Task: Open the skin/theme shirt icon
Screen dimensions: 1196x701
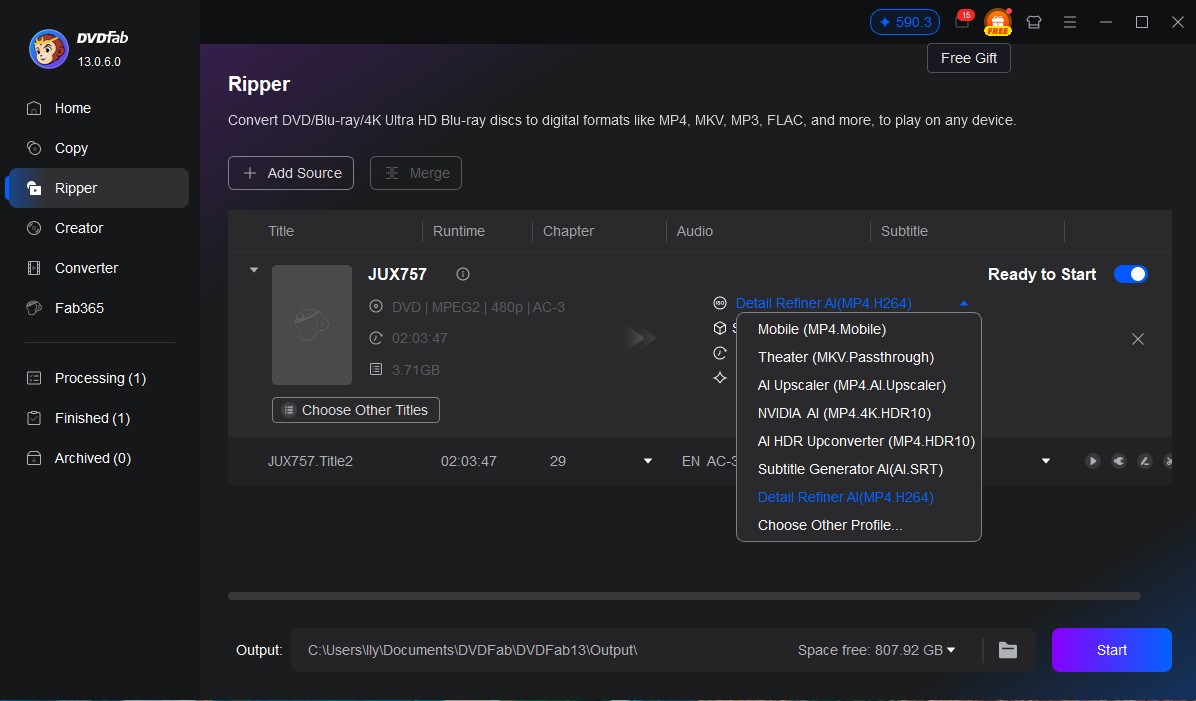Action: (x=1034, y=22)
